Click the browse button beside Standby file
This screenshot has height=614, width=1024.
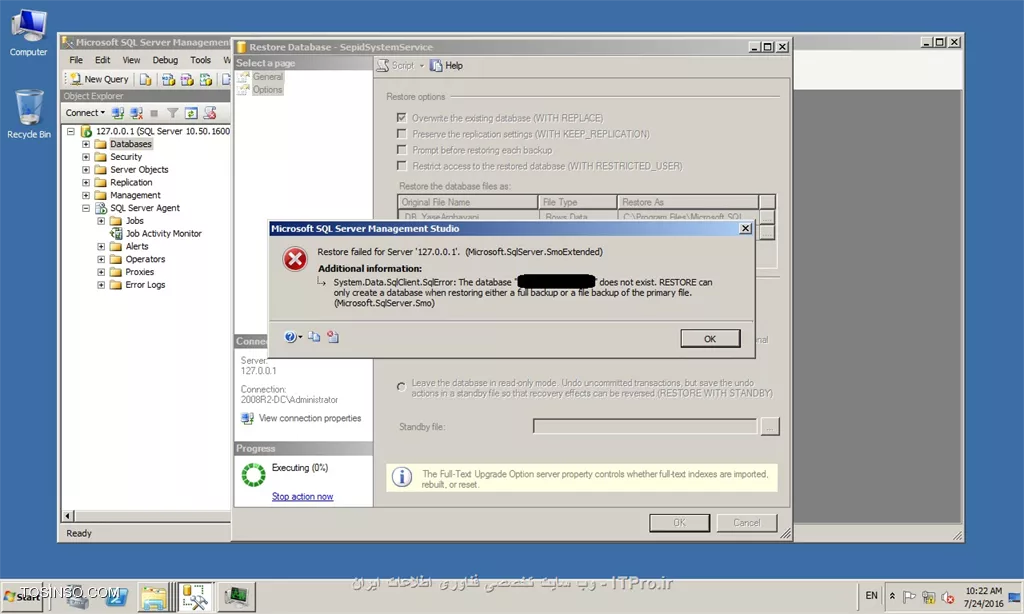click(x=770, y=427)
